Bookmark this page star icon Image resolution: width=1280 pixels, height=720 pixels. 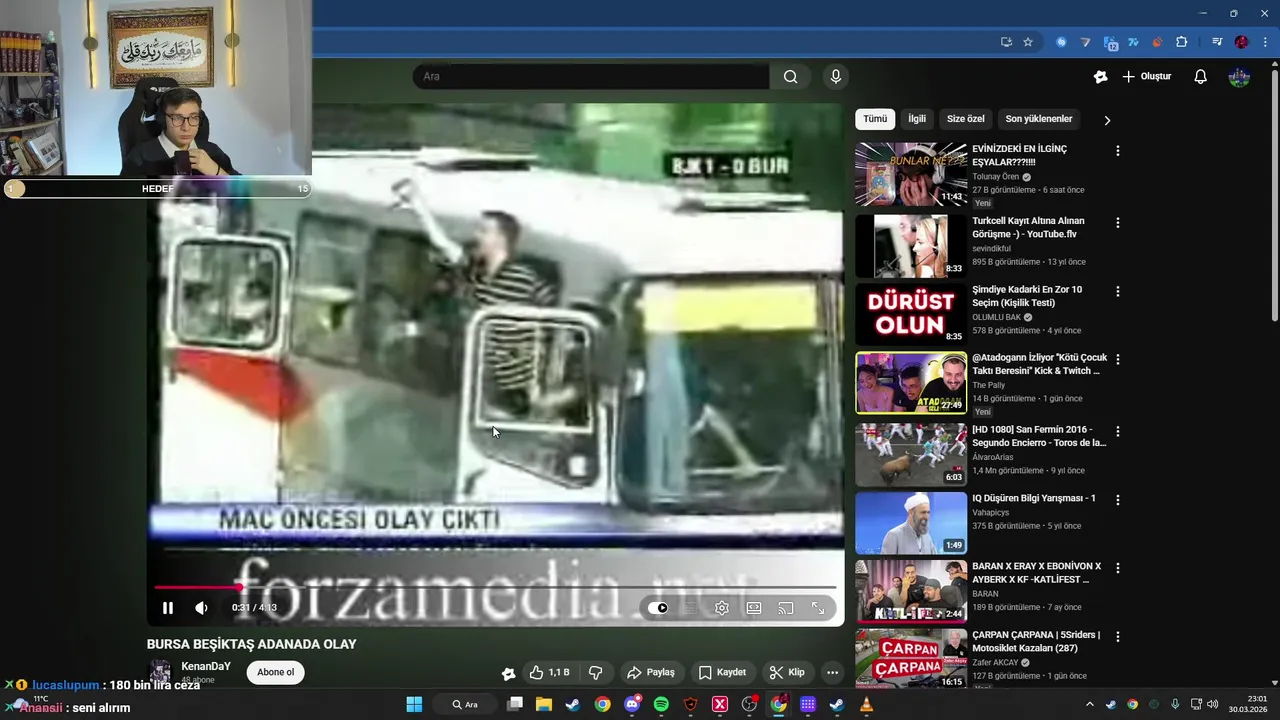(x=1028, y=42)
